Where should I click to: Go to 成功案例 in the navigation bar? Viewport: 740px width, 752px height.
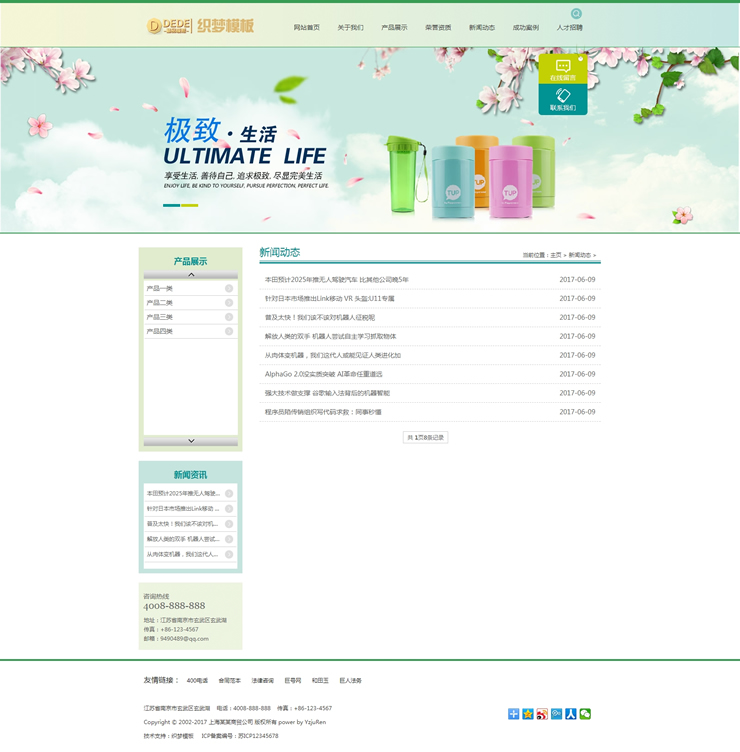(525, 28)
